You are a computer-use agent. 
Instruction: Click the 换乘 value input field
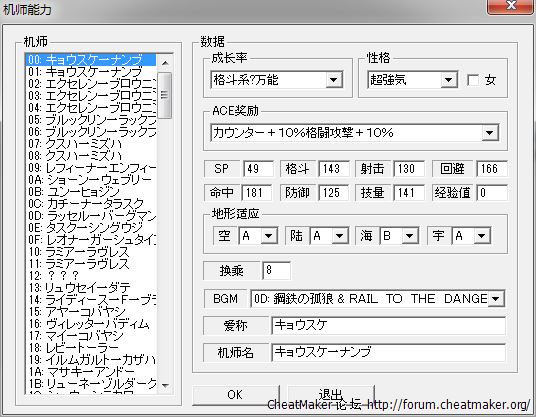tap(276, 270)
